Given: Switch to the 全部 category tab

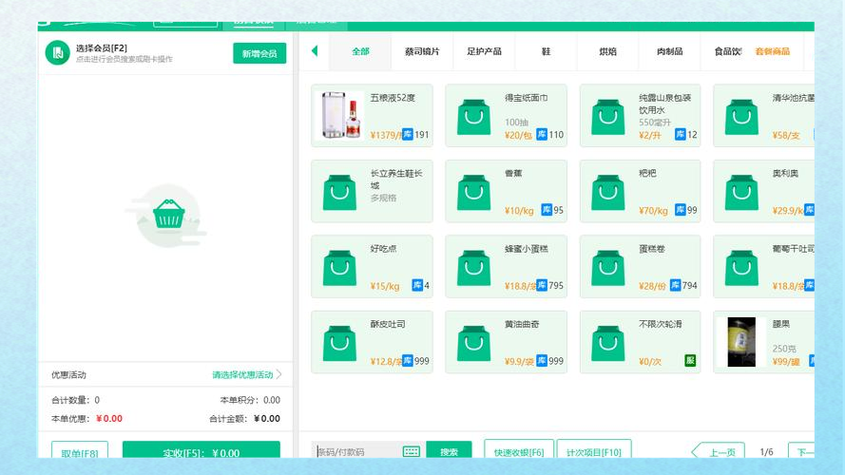Looking at the screenshot, I should (360, 51).
